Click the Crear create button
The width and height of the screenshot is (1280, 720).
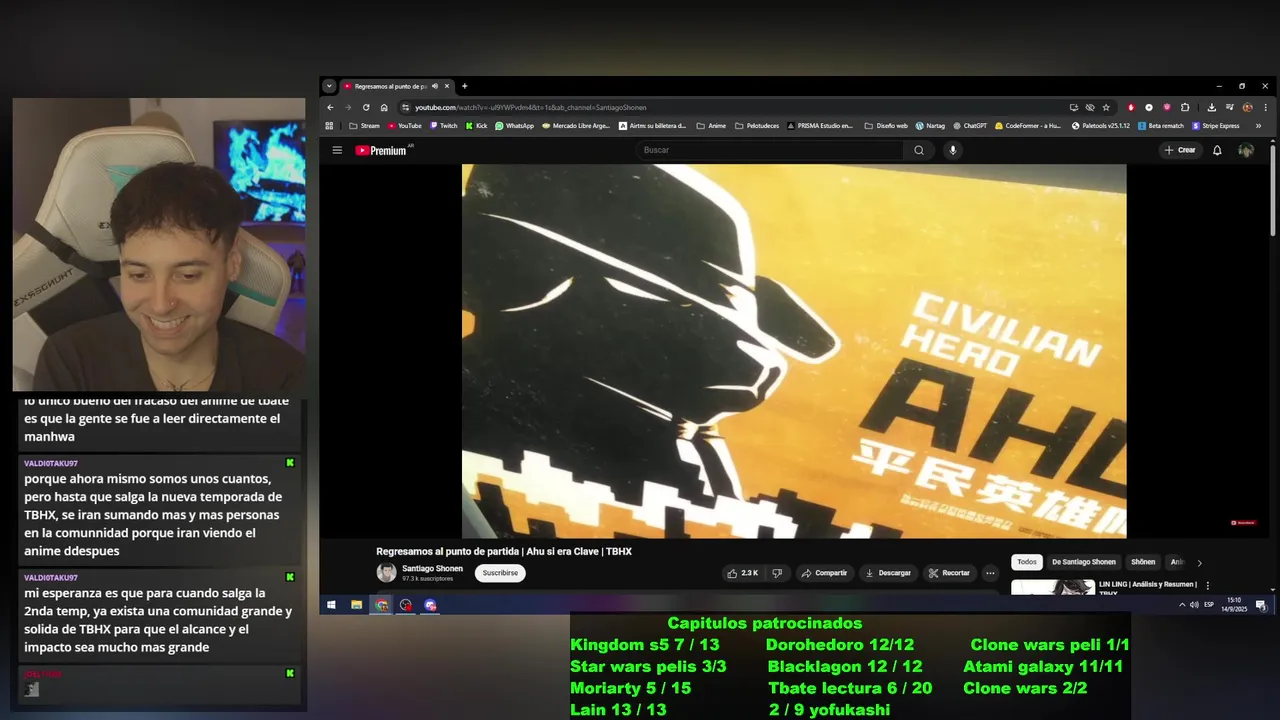(x=1180, y=150)
